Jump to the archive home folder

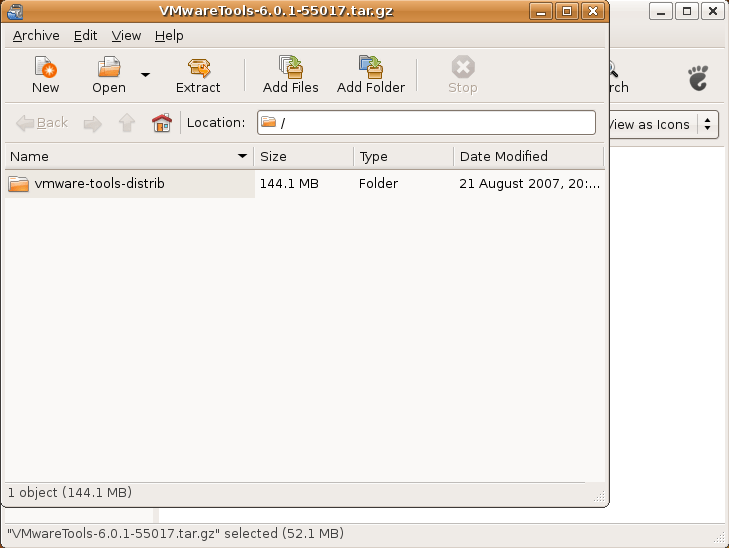(162, 123)
